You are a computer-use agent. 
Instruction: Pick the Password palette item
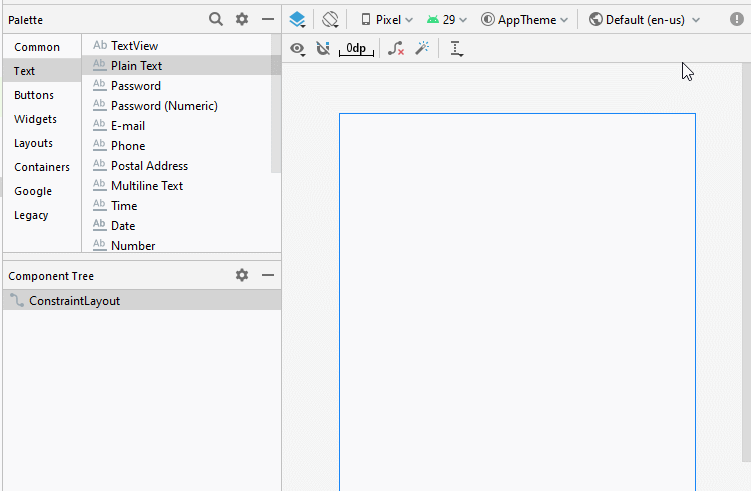coord(176,86)
